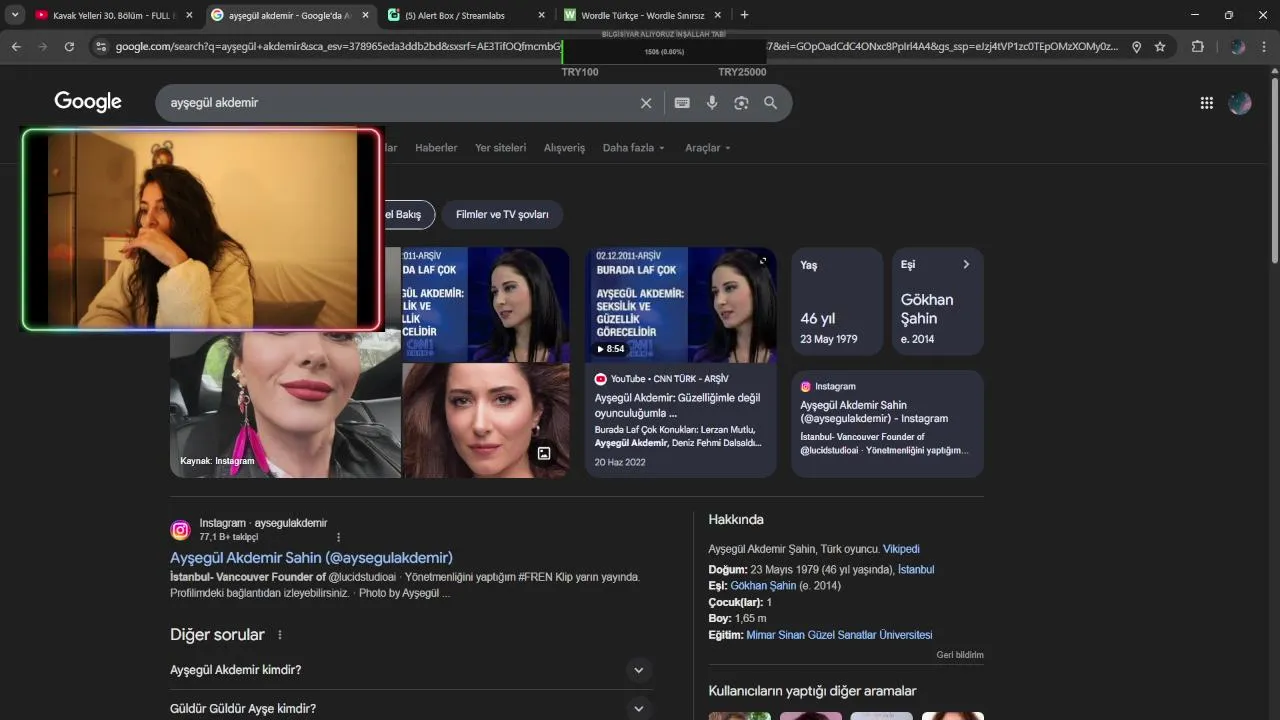Click into the Google search input field
This screenshot has height=720, width=1280.
(x=400, y=103)
